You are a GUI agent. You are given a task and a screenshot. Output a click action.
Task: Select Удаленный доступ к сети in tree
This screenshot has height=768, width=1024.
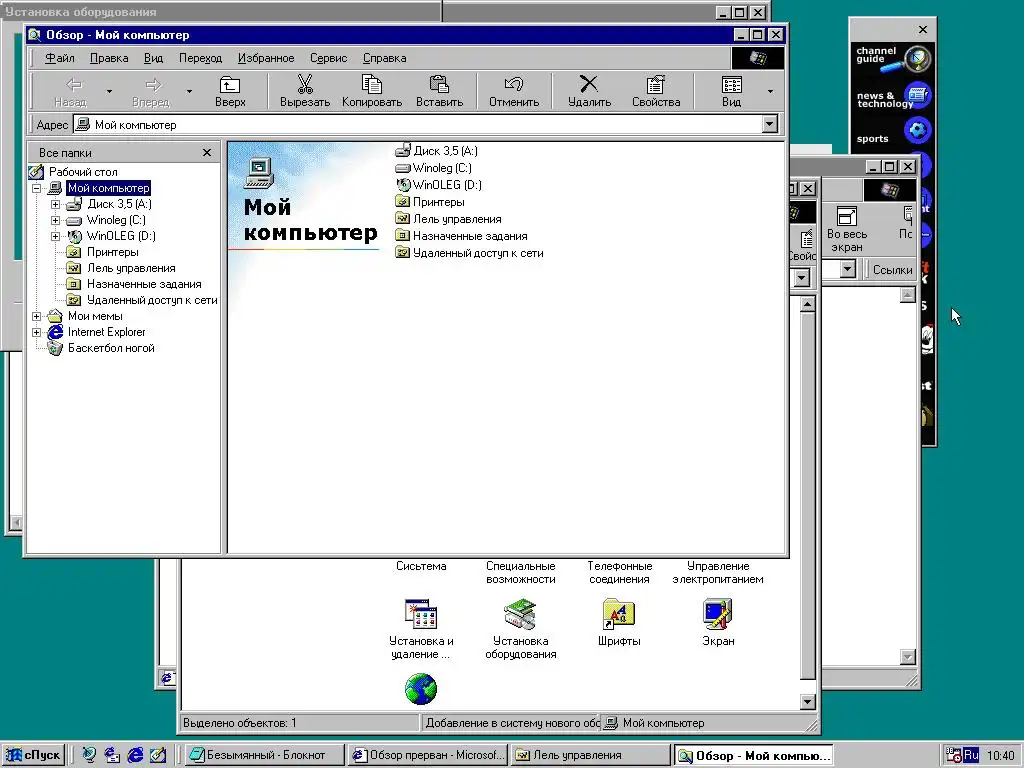(152, 300)
